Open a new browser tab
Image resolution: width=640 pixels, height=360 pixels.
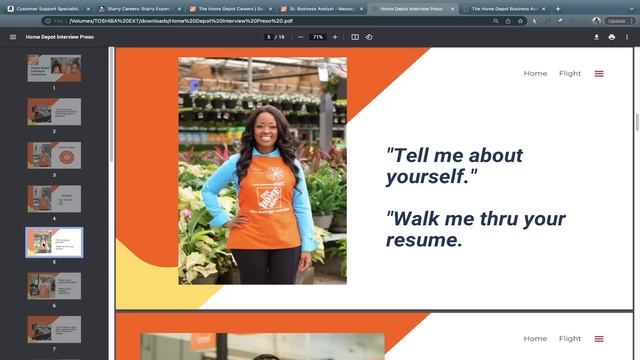[558, 9]
